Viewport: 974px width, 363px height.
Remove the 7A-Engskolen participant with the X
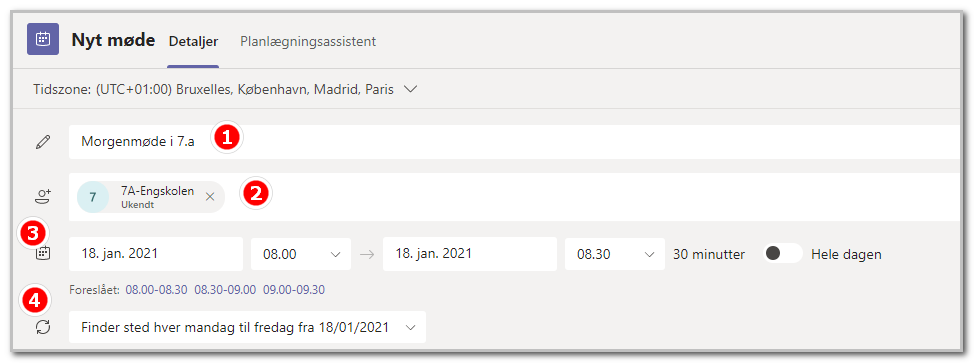[x=210, y=196]
